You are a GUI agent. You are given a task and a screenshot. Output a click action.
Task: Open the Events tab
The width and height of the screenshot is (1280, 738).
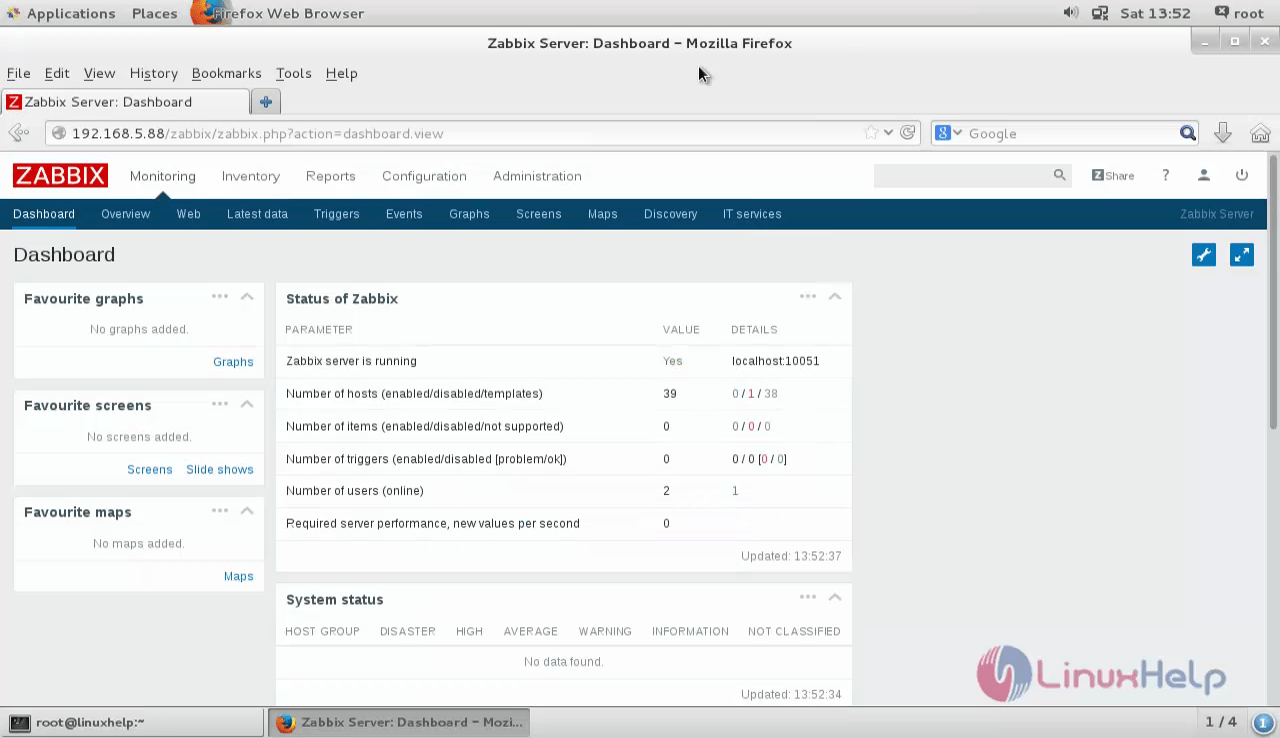(x=404, y=214)
